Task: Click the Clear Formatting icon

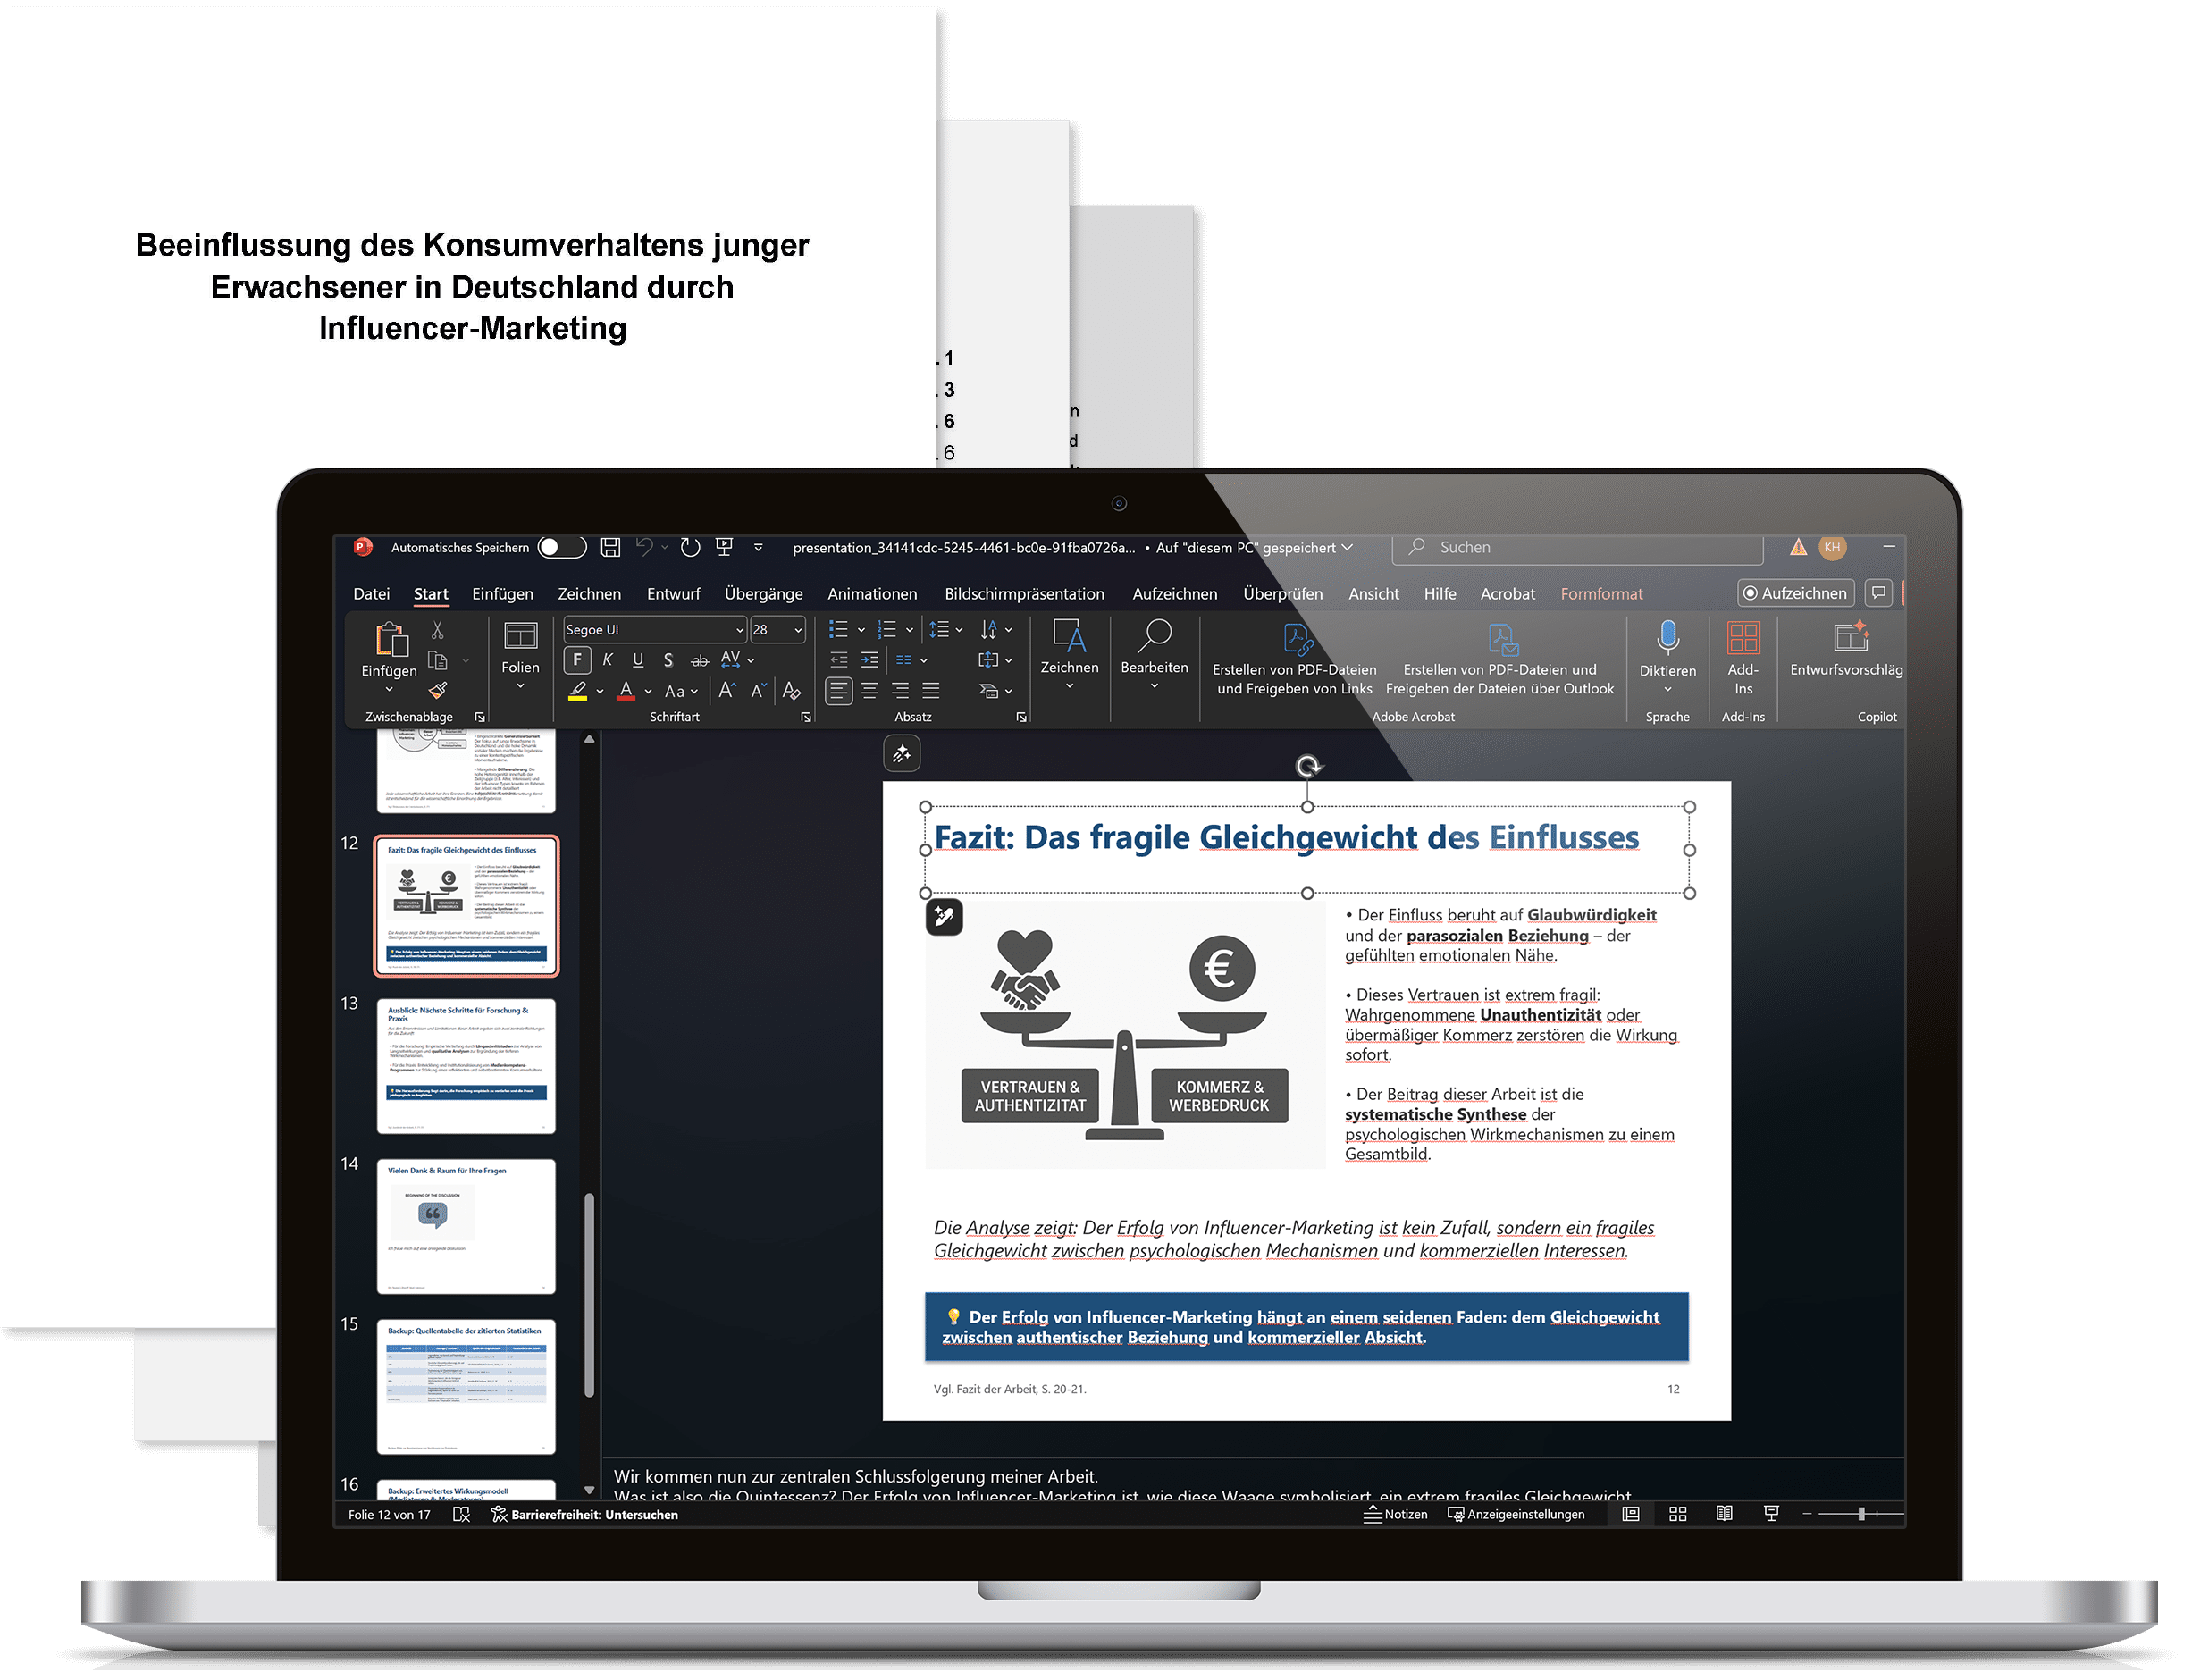Action: tap(791, 690)
